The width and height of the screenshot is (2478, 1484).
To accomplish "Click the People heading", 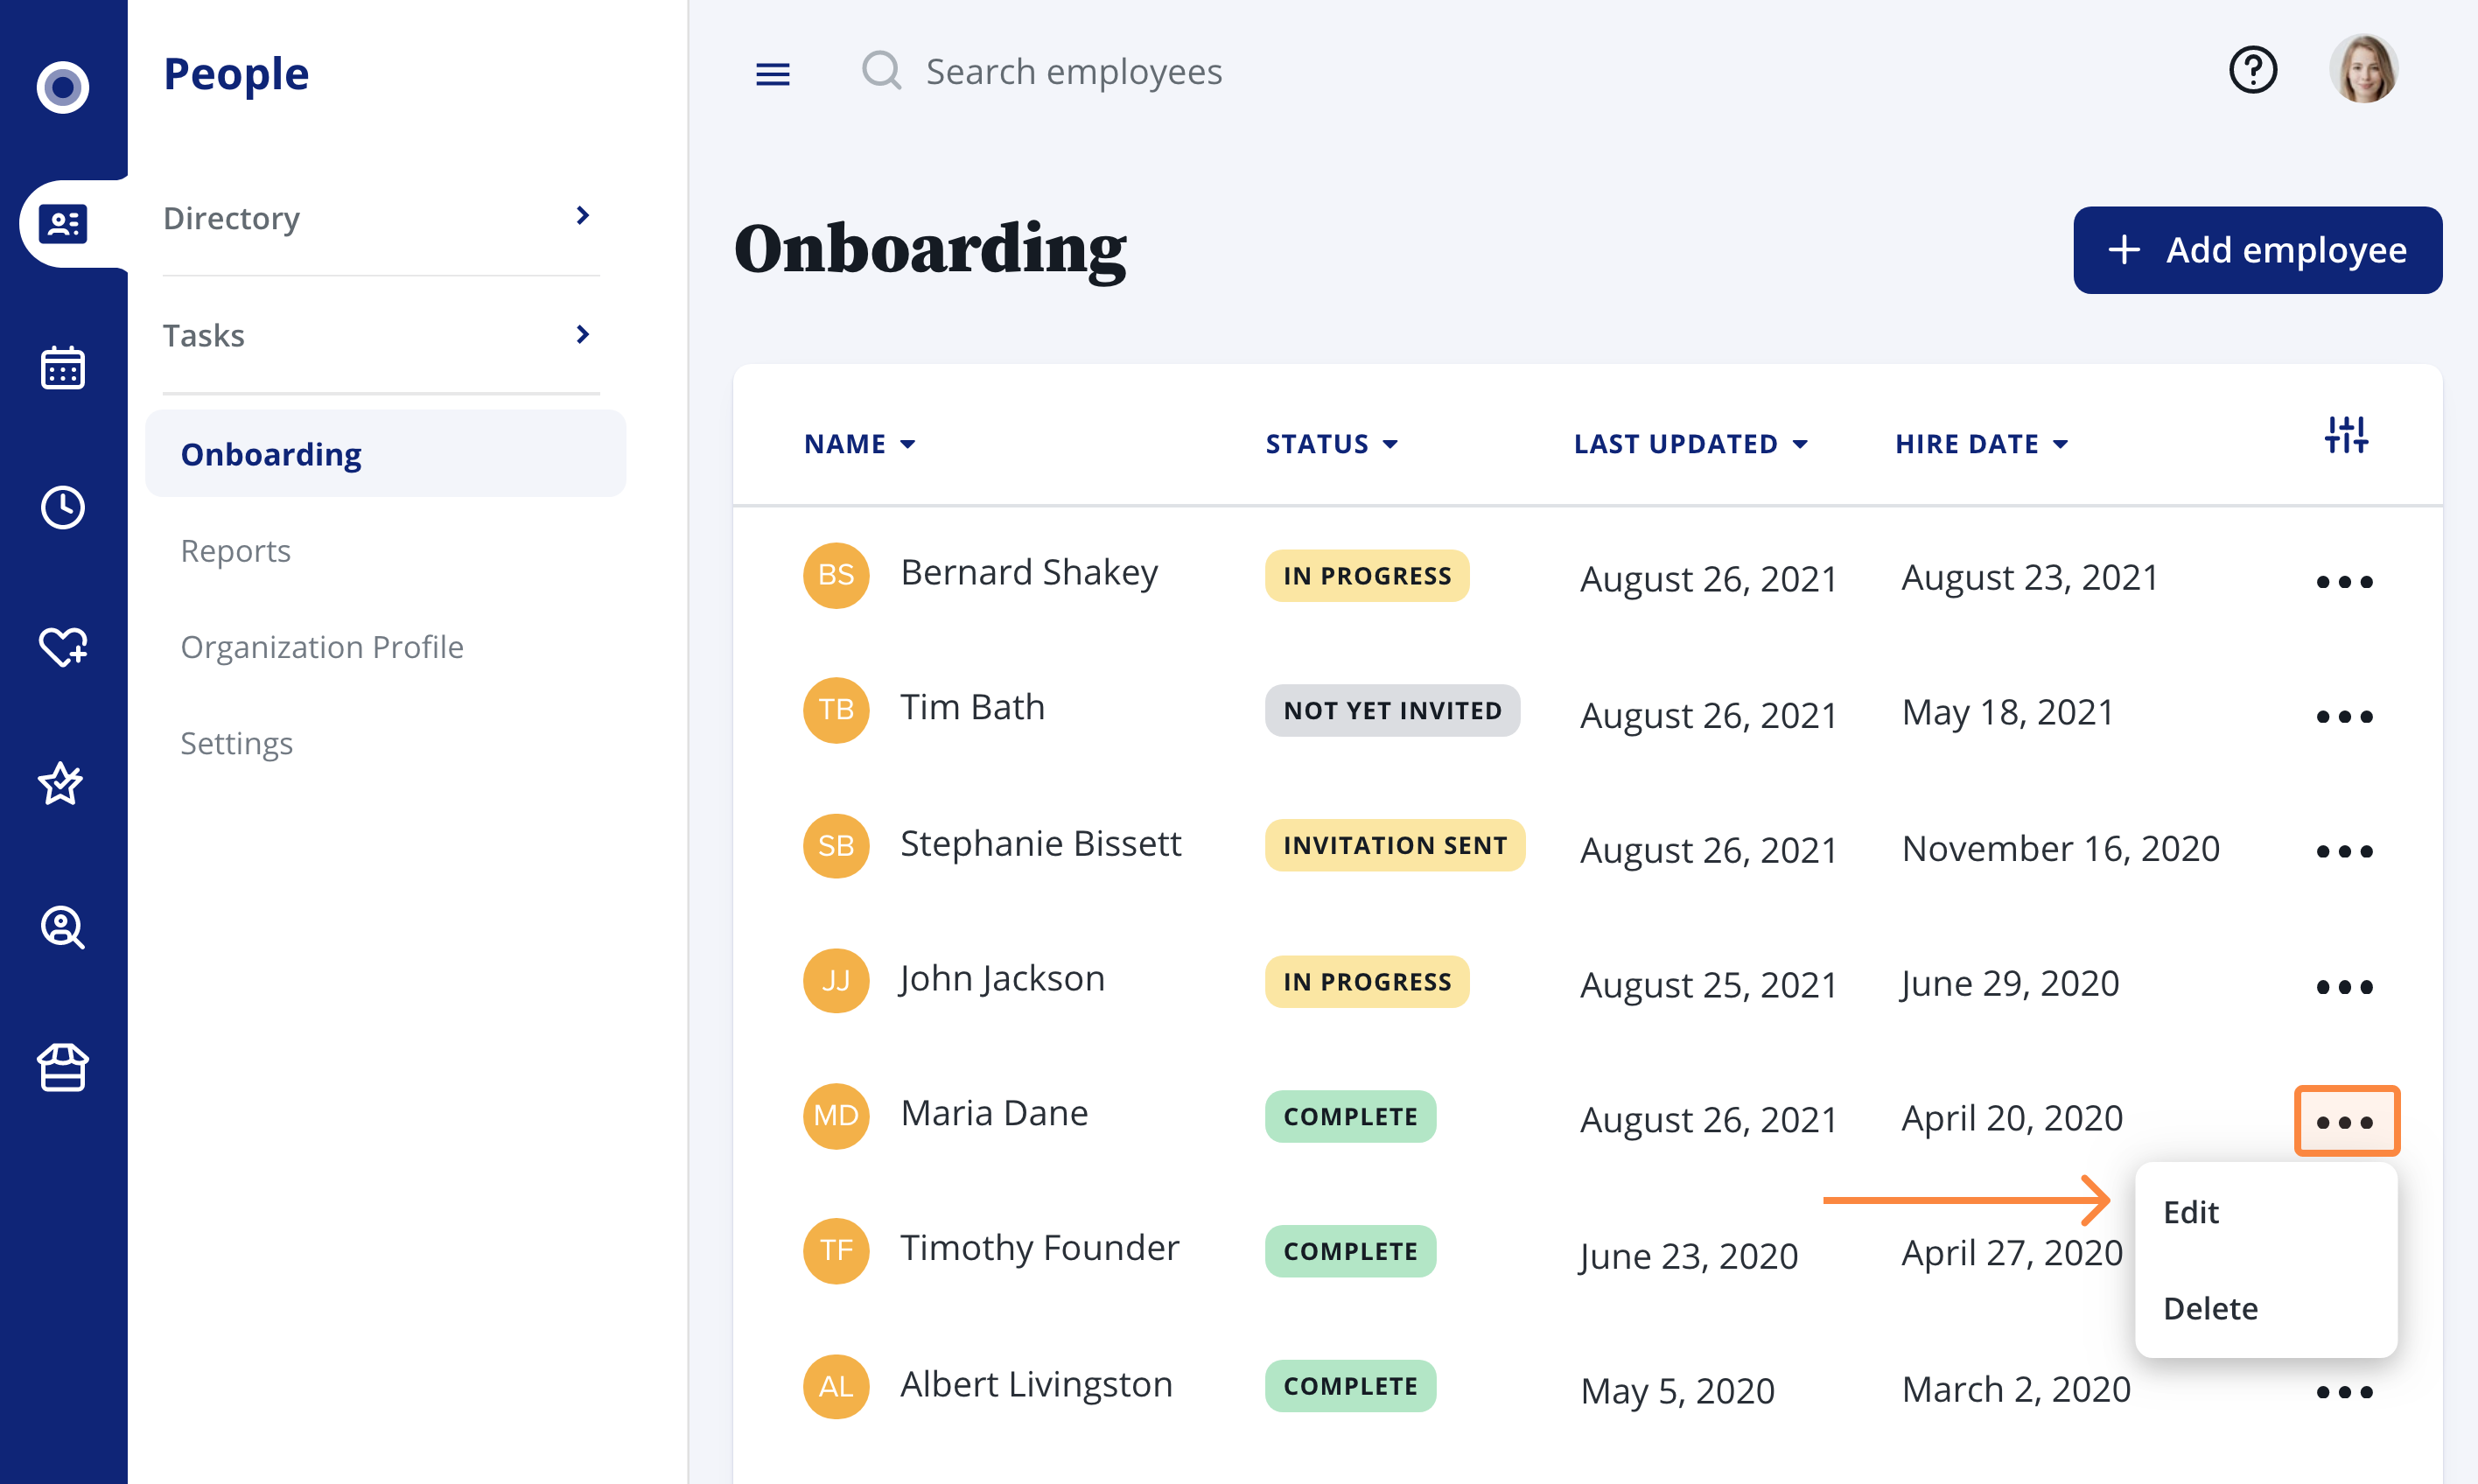I will pyautogui.click(x=236, y=74).
